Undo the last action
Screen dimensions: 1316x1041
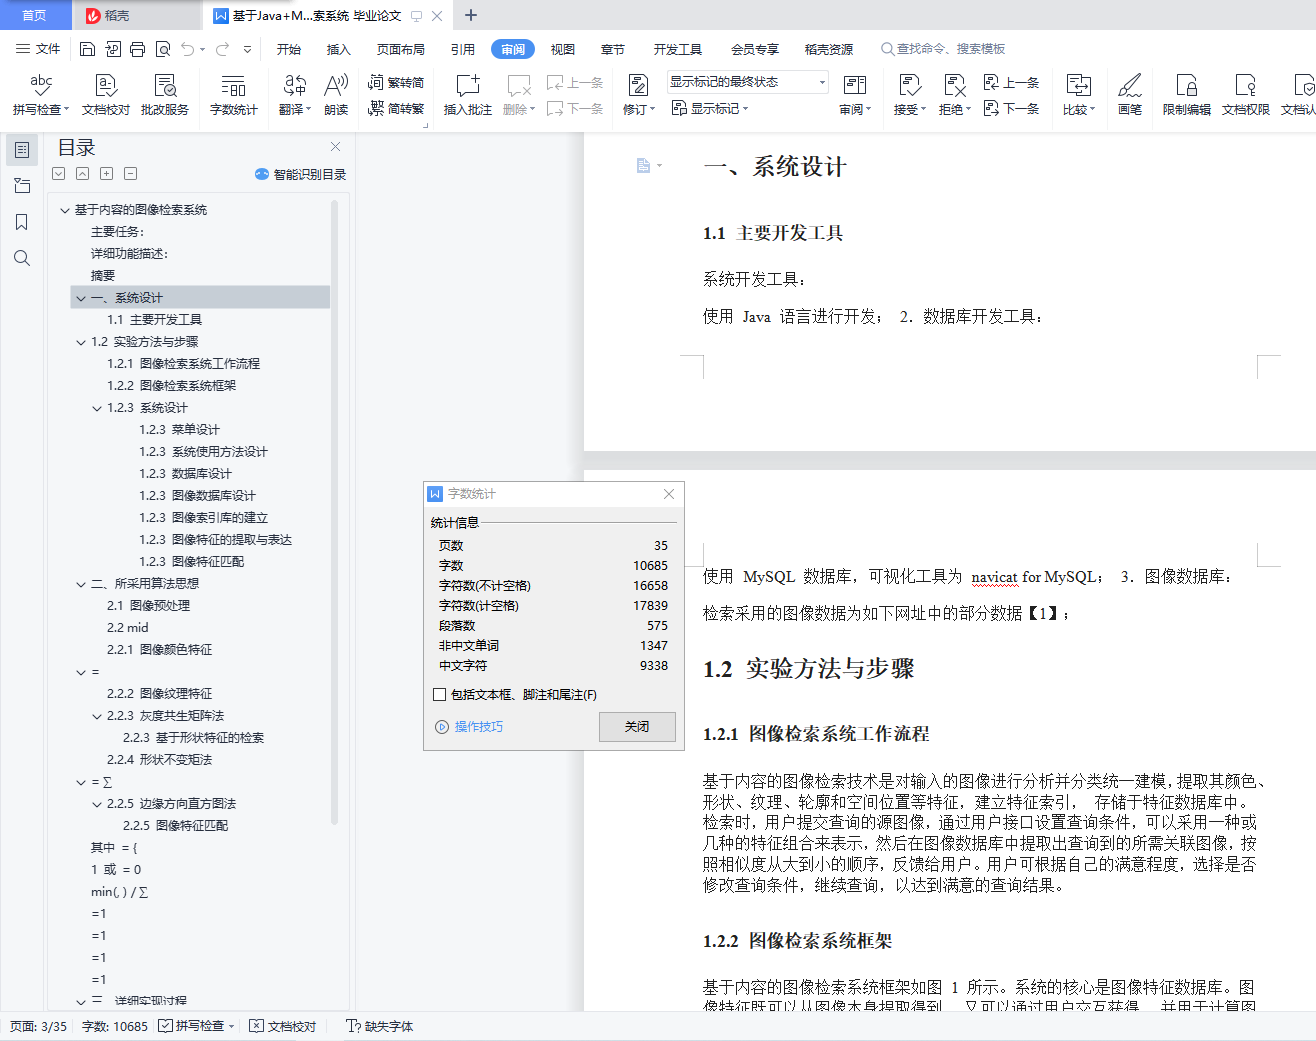(187, 49)
